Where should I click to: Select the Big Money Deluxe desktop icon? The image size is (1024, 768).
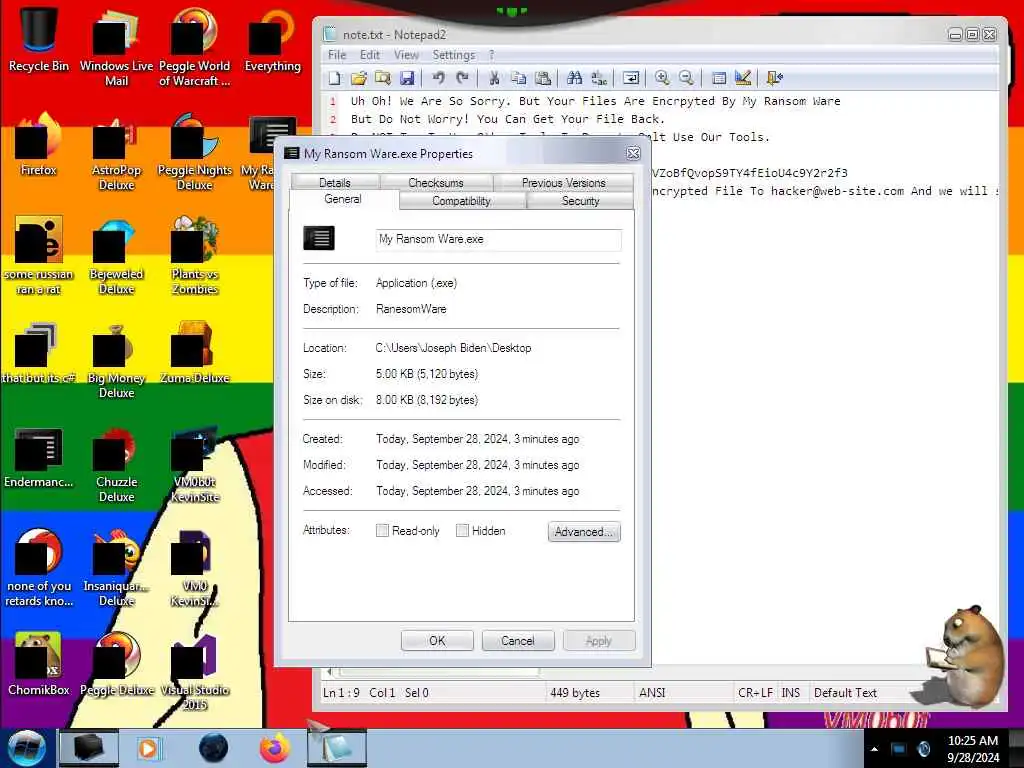tap(116, 359)
